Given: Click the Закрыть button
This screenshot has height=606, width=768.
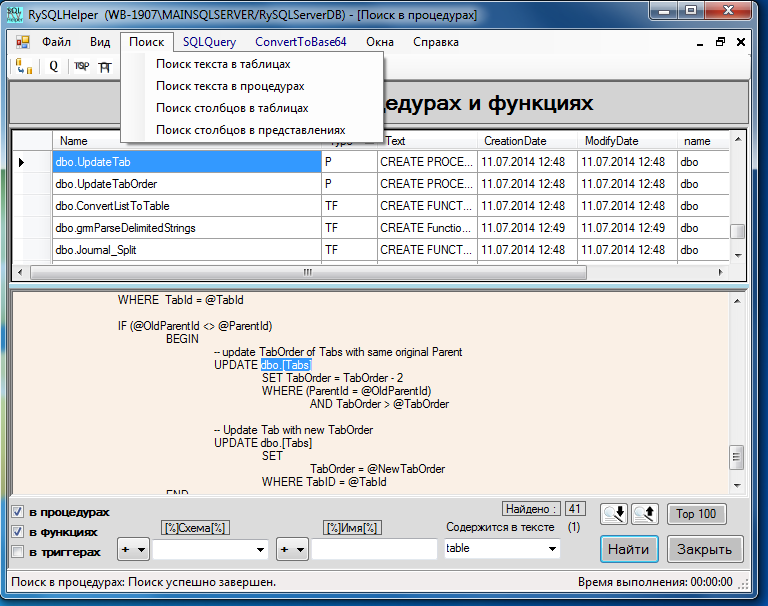Looking at the screenshot, I should coord(704,549).
